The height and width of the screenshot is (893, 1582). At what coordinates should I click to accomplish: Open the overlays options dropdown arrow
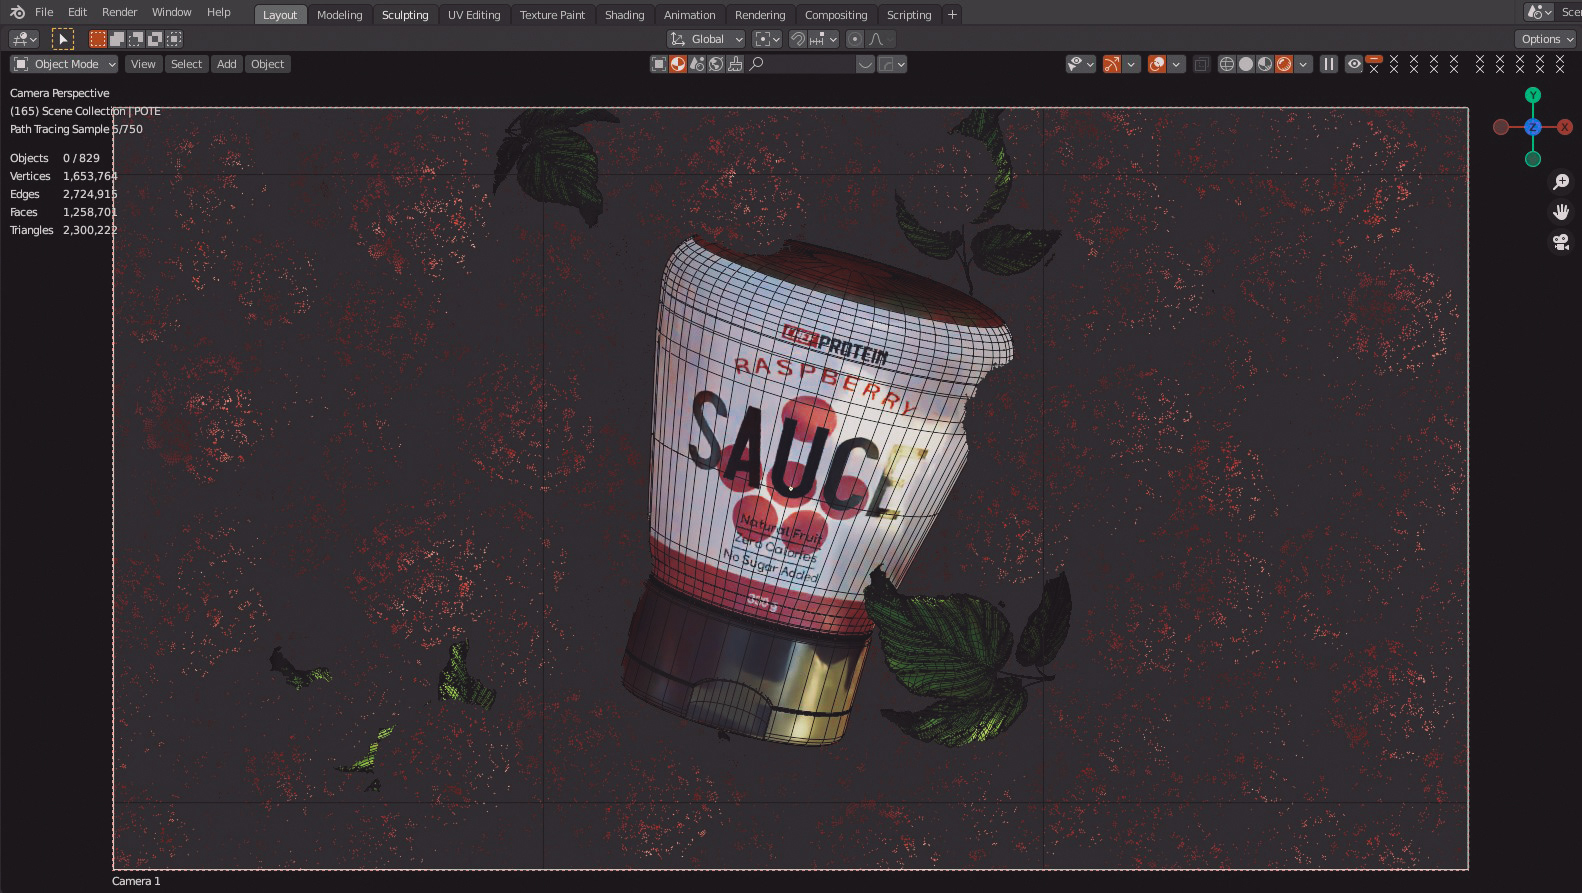point(1176,64)
